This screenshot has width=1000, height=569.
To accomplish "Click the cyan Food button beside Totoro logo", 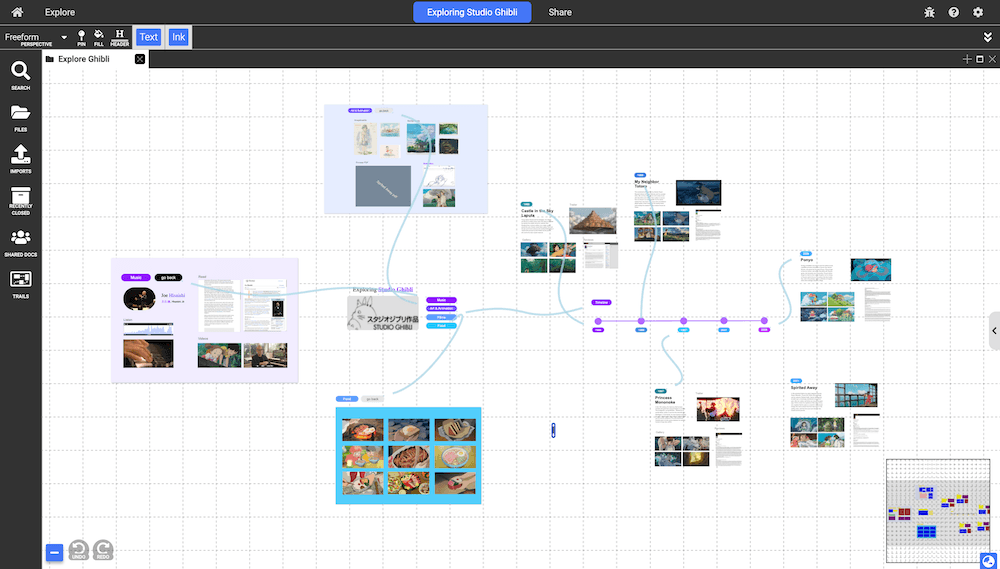I will (441, 325).
